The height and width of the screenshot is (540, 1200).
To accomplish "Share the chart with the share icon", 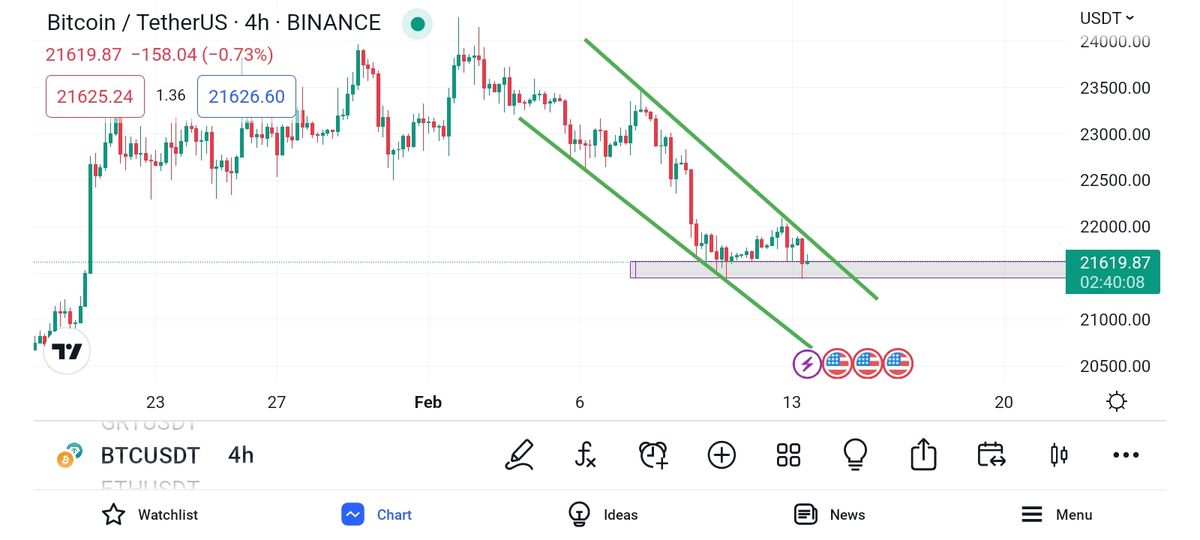I will (x=923, y=455).
